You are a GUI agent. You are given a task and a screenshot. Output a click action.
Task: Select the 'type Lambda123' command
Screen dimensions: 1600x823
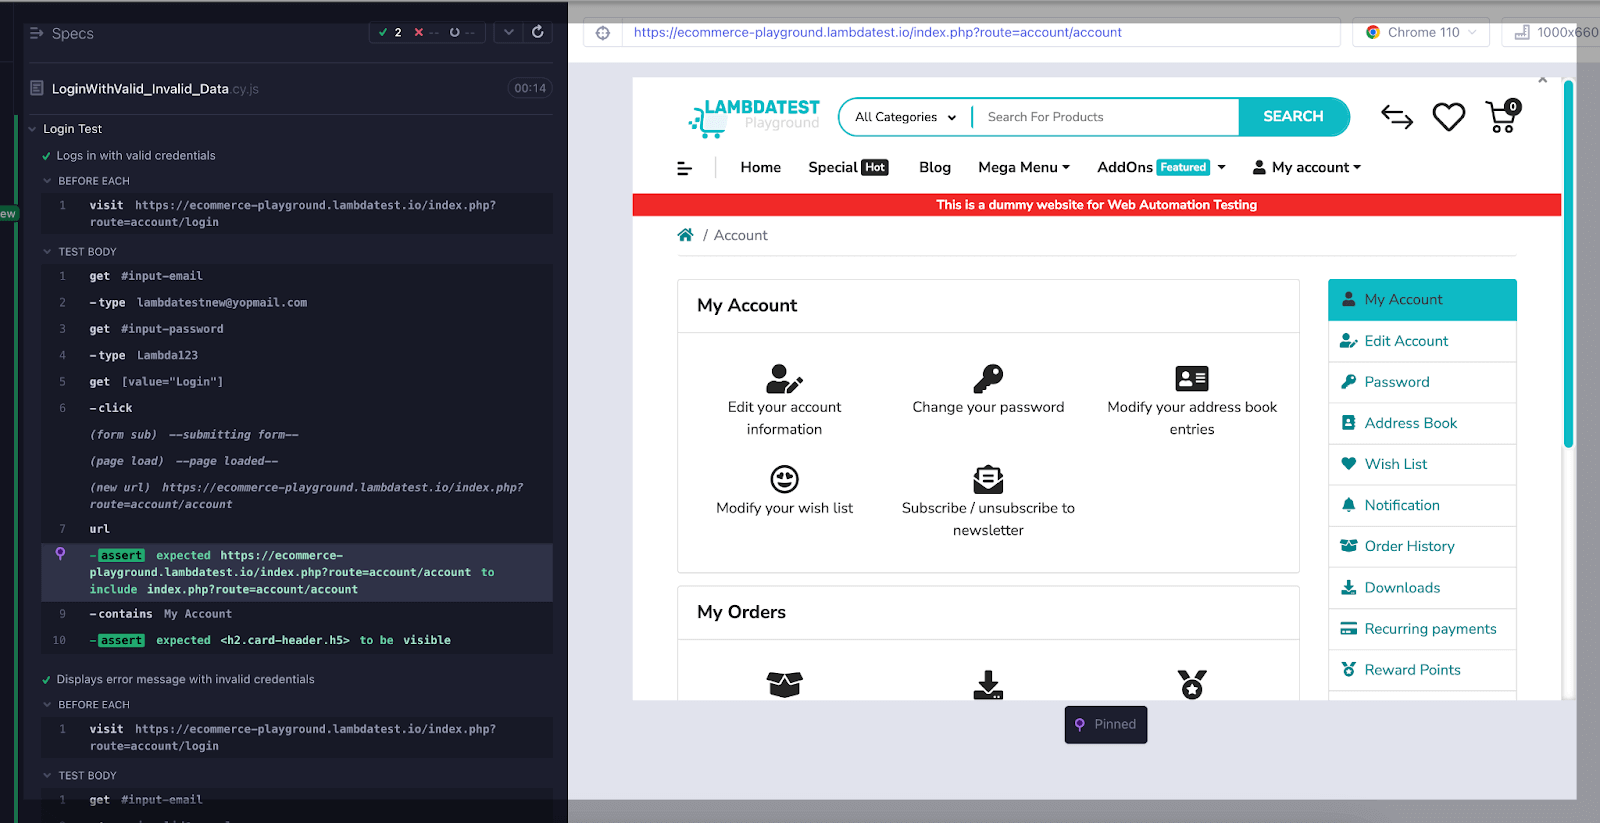click(297, 355)
